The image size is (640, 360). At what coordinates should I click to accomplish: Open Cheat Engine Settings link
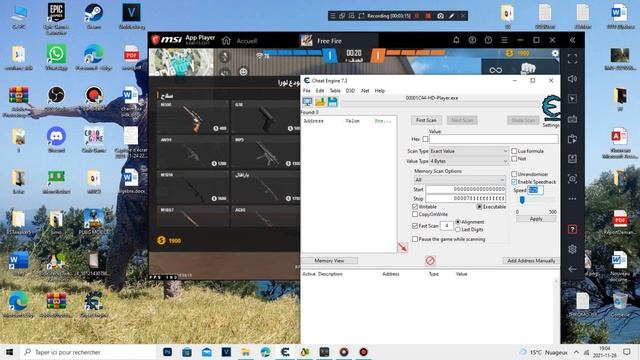(x=551, y=125)
